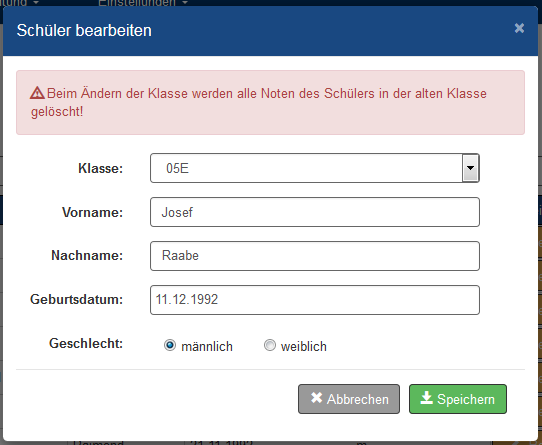Click the männlich label text

[x=207, y=346]
